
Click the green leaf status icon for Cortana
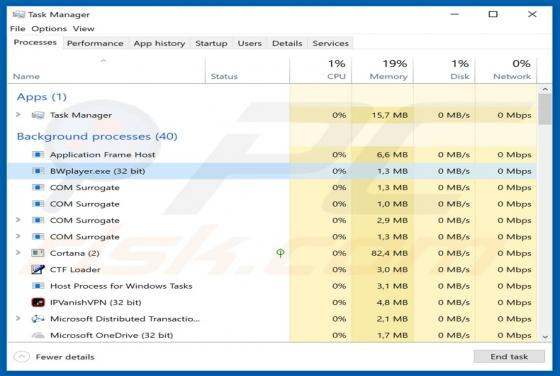click(280, 253)
